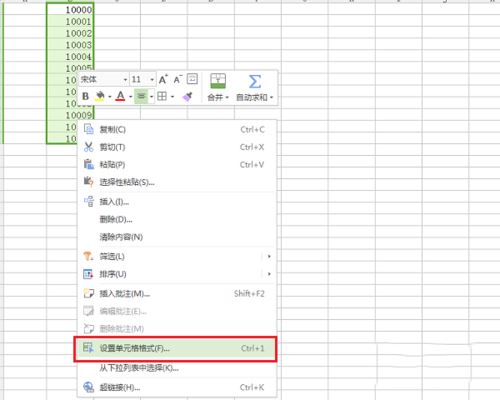The height and width of the screenshot is (400, 500).
Task: Choose 清除内容(N) clear contents
Action: [x=177, y=237]
